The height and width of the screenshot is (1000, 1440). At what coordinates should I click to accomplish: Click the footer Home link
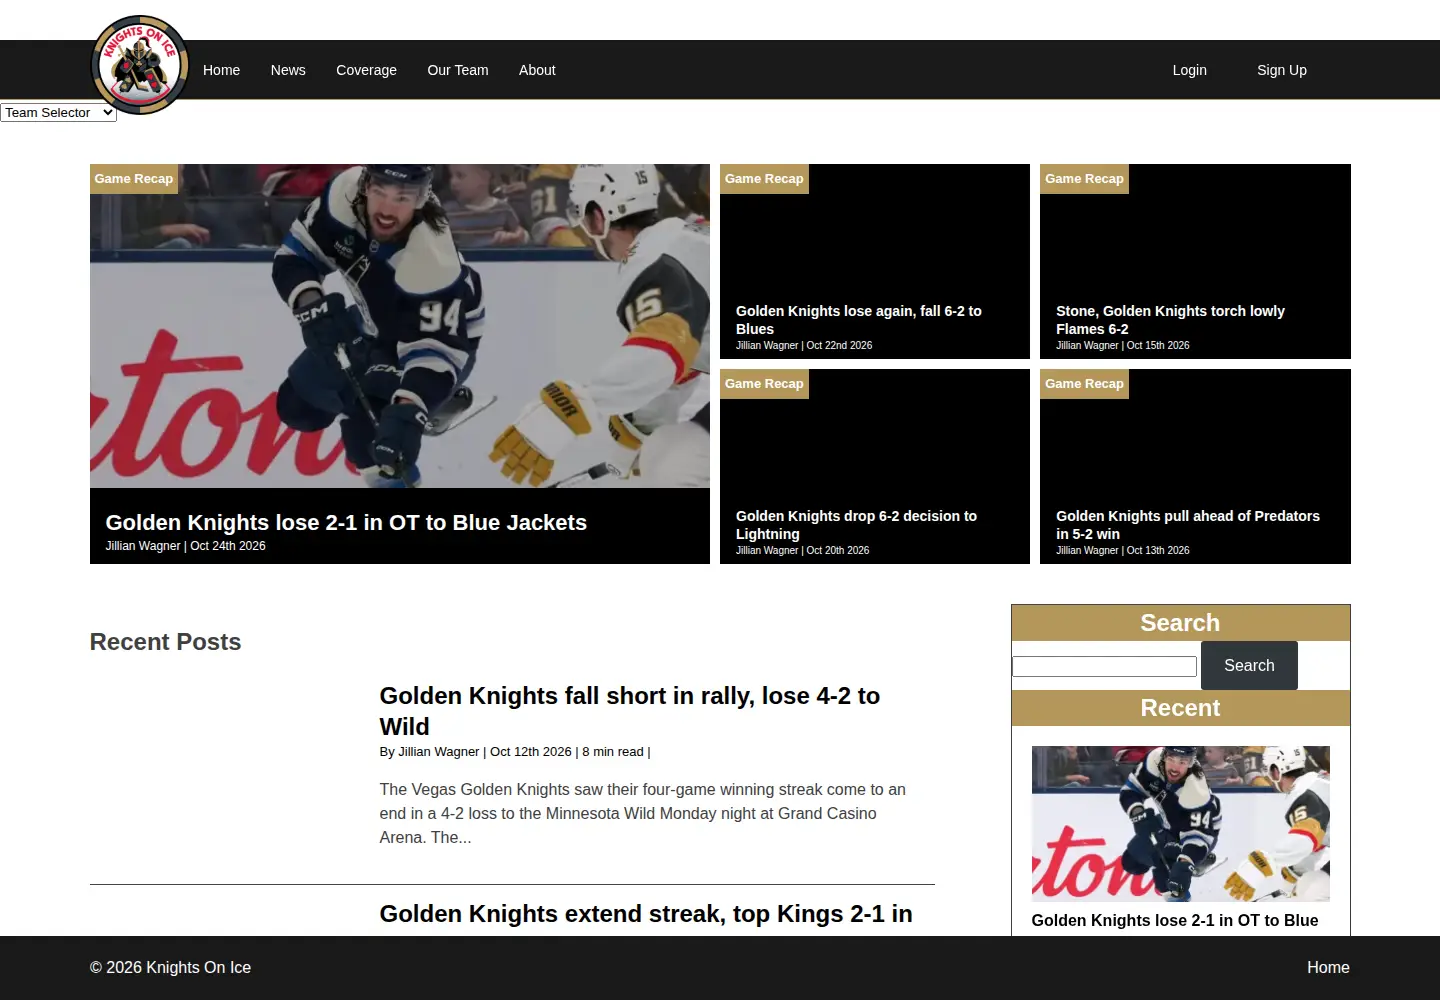point(1328,968)
